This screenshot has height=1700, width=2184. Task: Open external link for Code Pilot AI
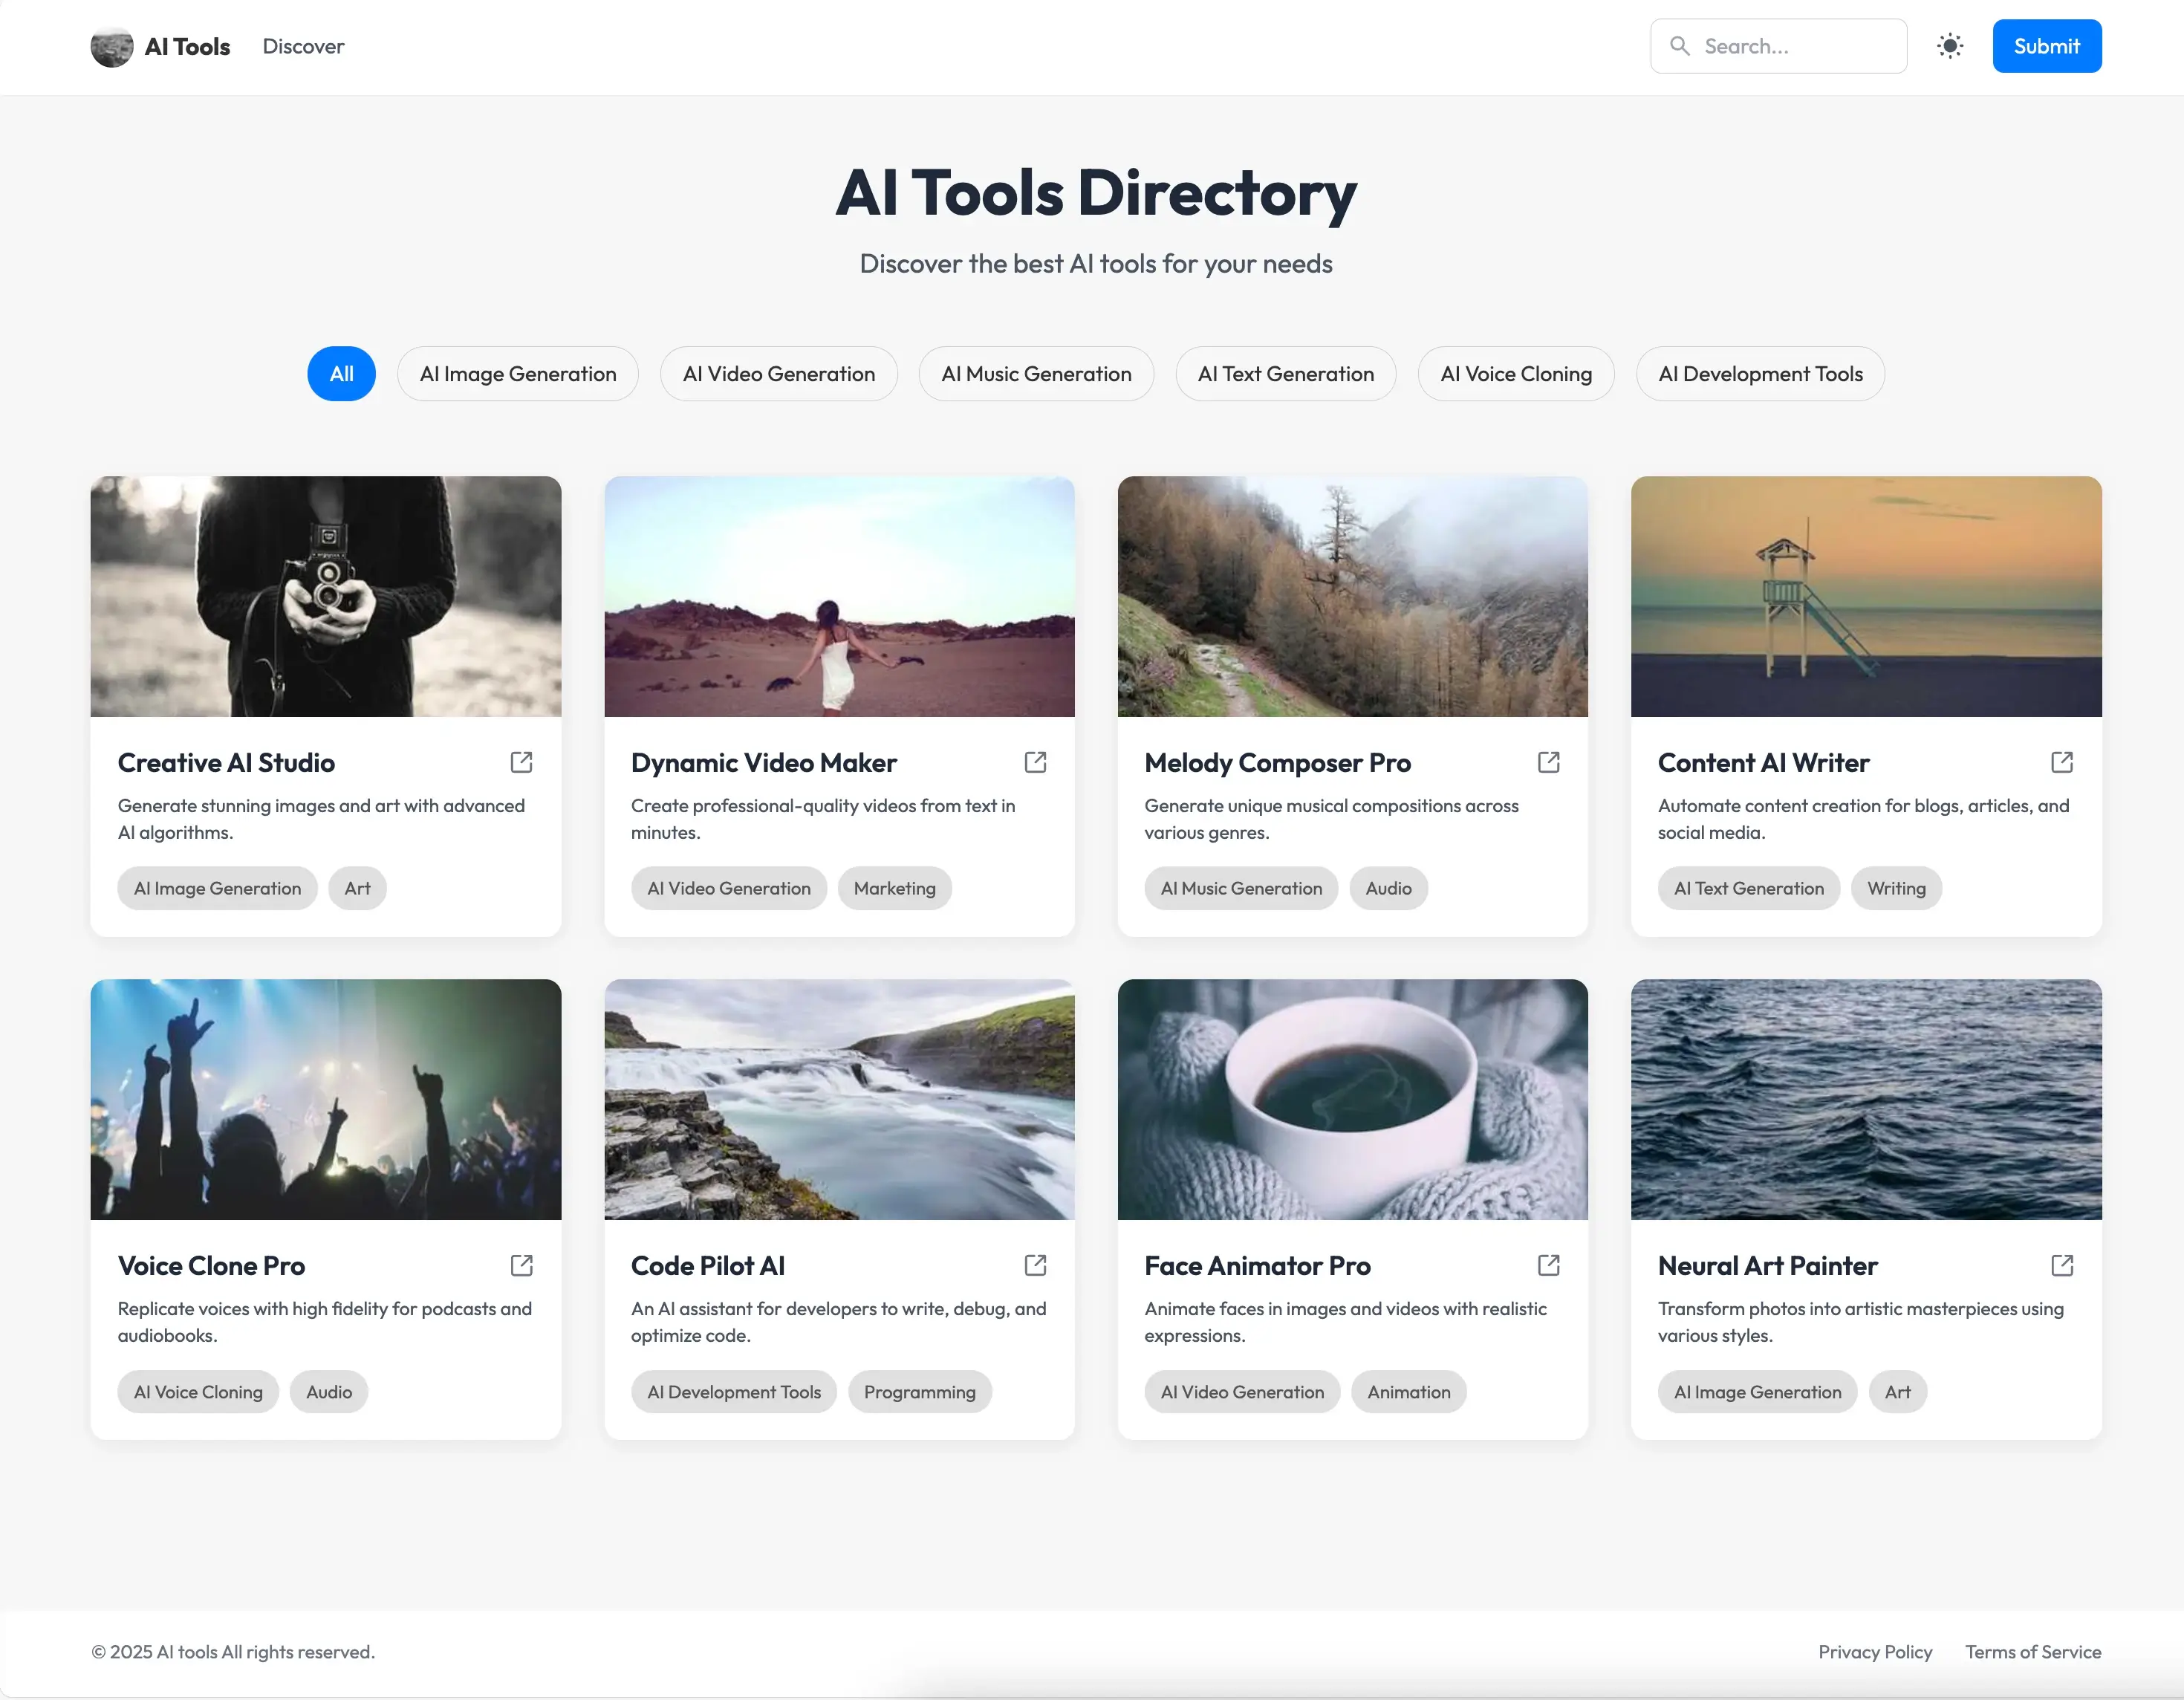pos(1035,1265)
